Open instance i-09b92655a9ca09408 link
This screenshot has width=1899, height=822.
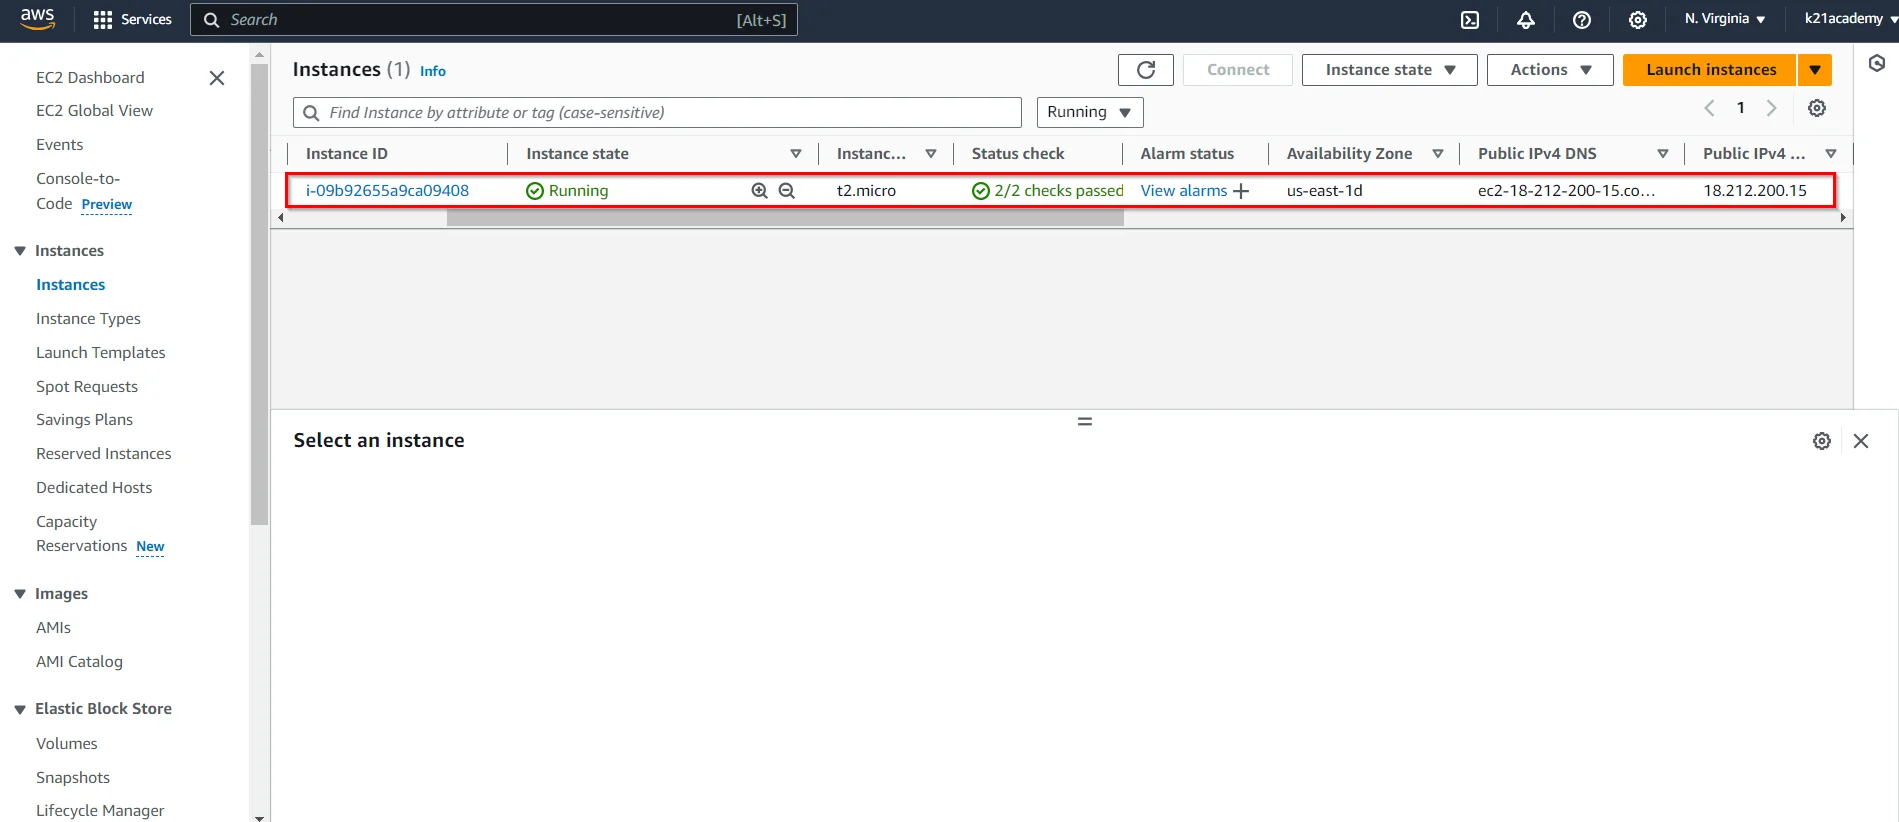[387, 191]
